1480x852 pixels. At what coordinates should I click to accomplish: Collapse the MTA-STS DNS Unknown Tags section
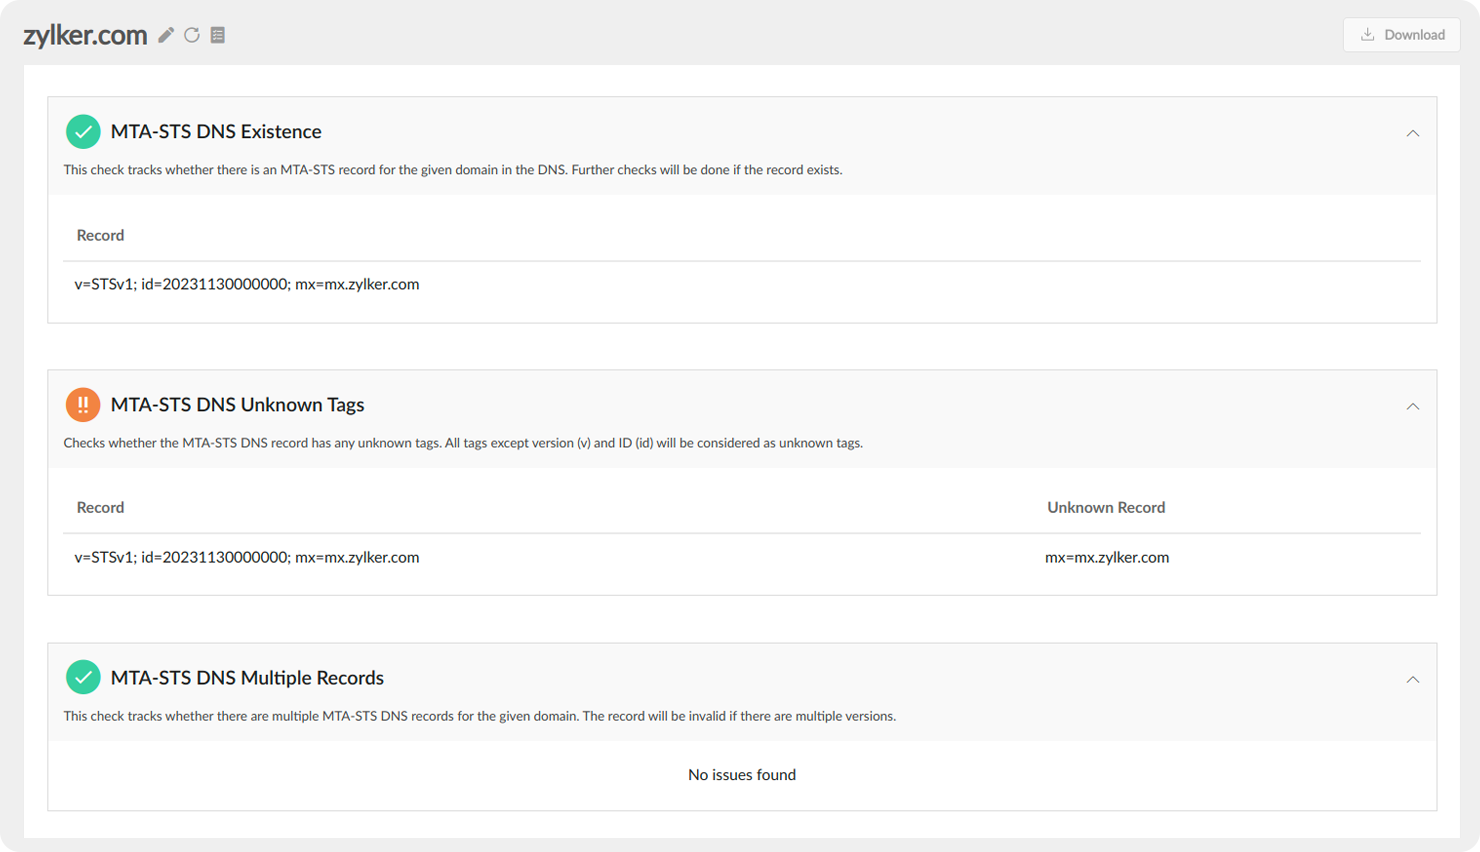[1412, 406]
